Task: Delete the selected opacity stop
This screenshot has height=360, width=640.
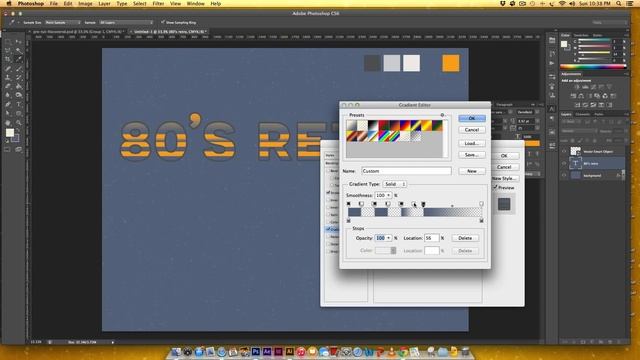Action: tap(465, 238)
